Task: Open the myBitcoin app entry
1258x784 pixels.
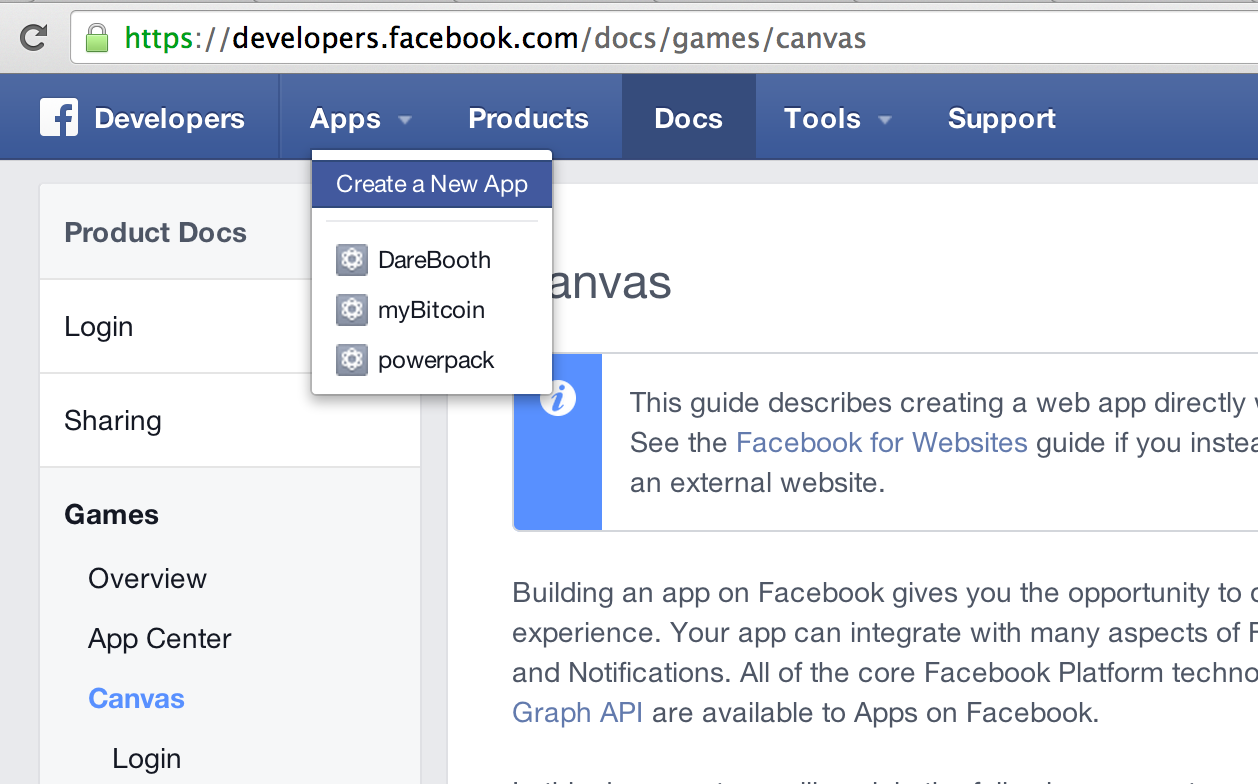Action: click(432, 310)
